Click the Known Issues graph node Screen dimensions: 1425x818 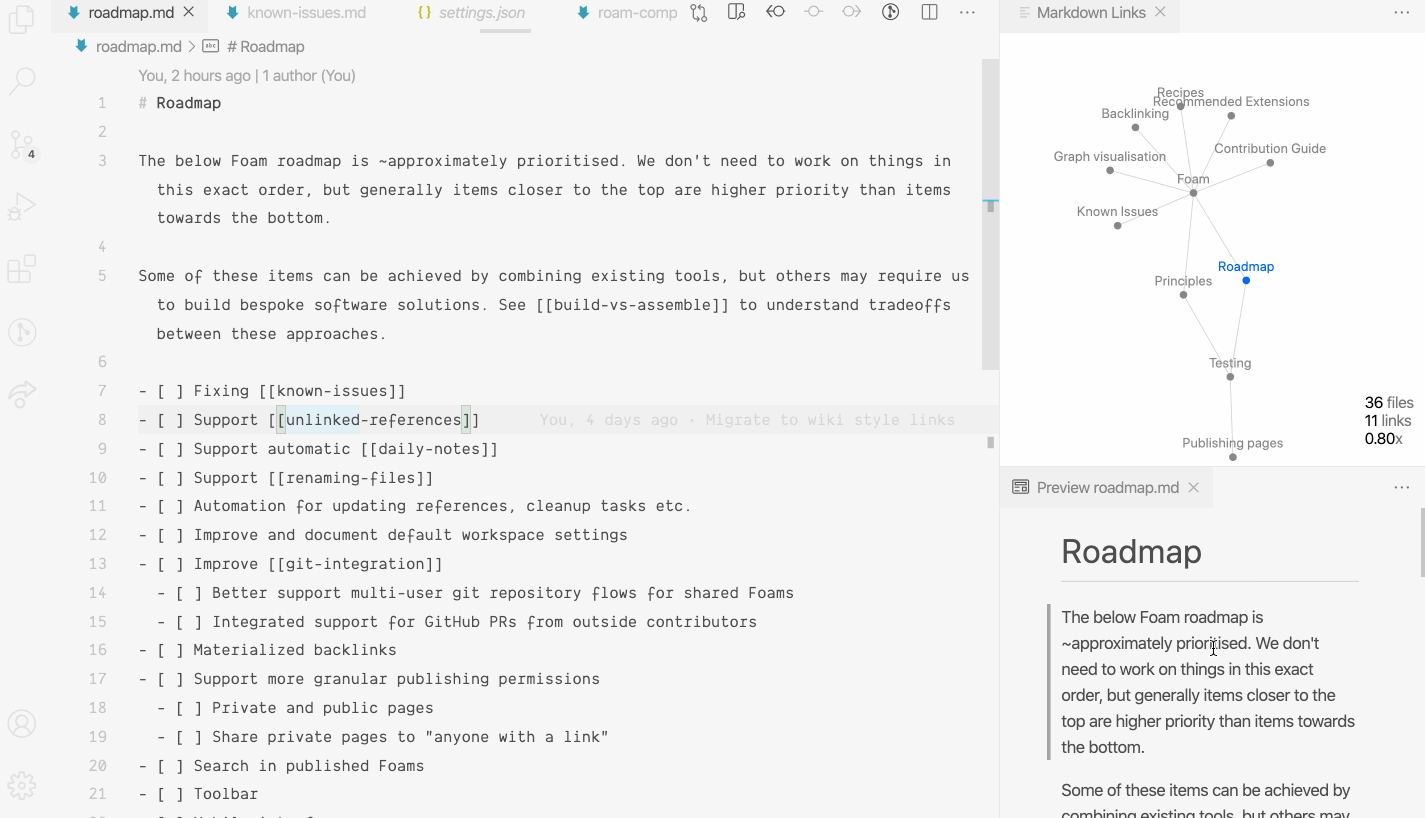[x=1117, y=225]
